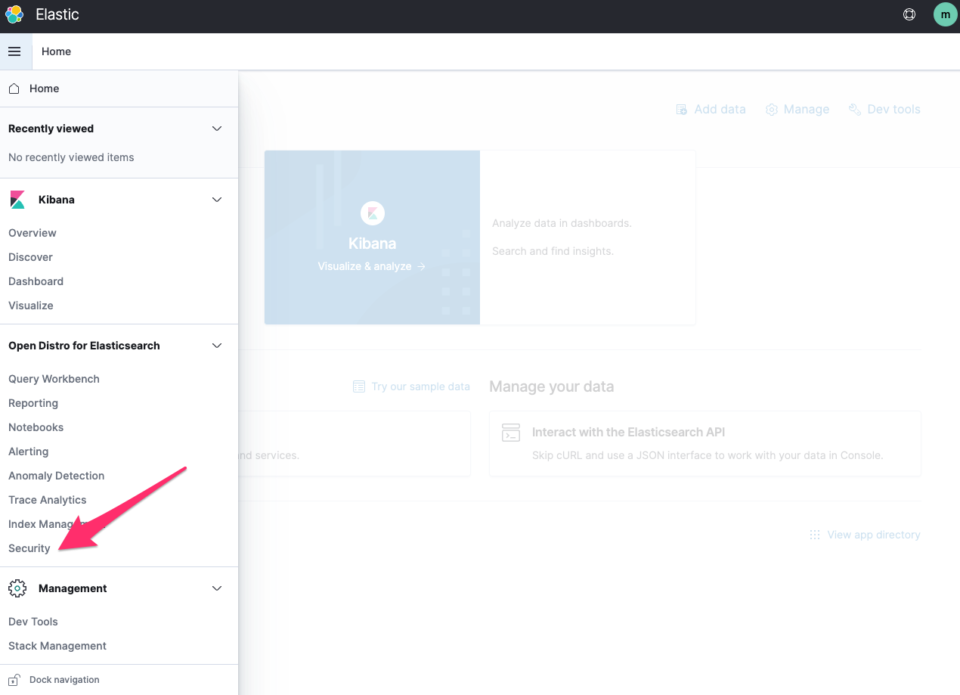Click the Kibana logo in sidebar
This screenshot has height=695, width=960.
[x=17, y=200]
